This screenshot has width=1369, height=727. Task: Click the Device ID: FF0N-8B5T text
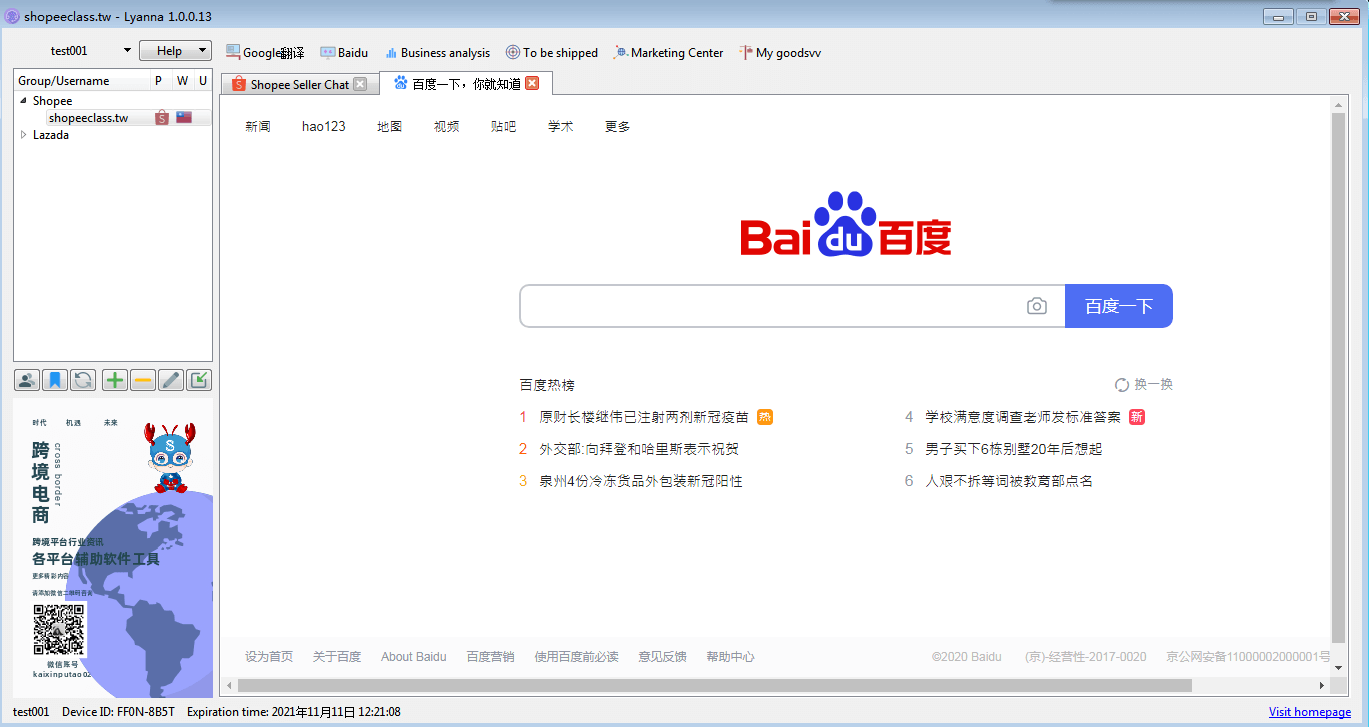click(x=118, y=712)
